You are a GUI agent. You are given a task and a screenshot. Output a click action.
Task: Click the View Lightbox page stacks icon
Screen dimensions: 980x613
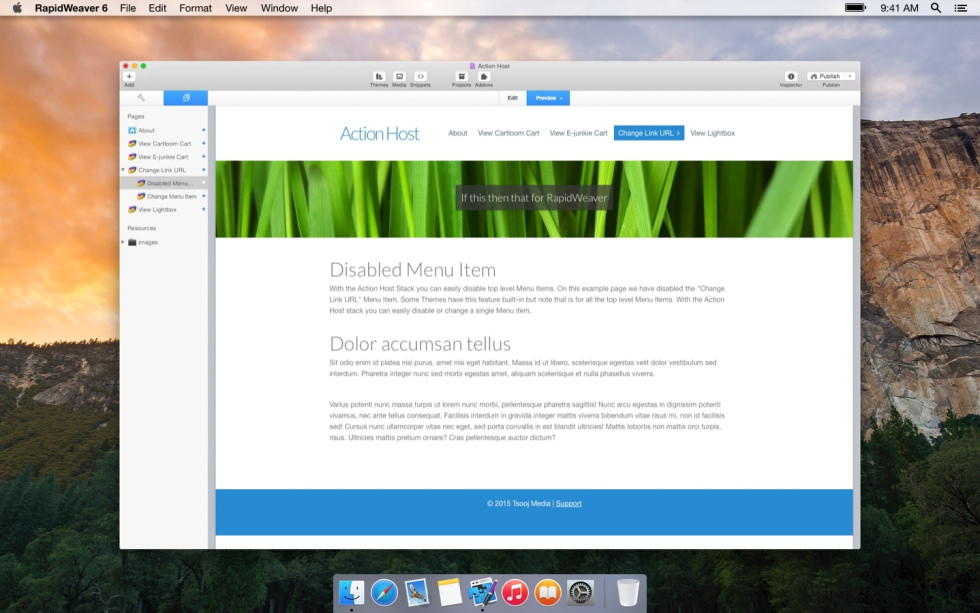(132, 209)
